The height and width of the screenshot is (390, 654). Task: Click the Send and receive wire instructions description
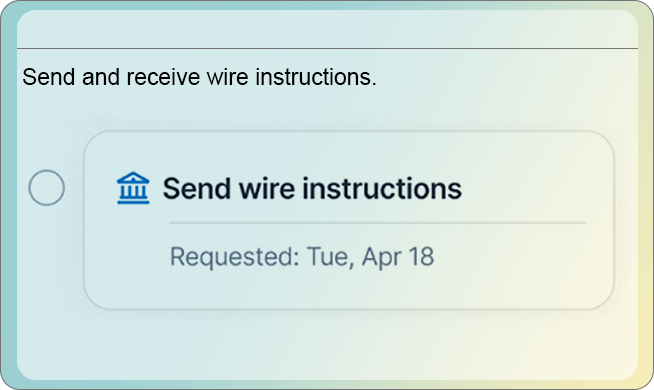pyautogui.click(x=199, y=77)
